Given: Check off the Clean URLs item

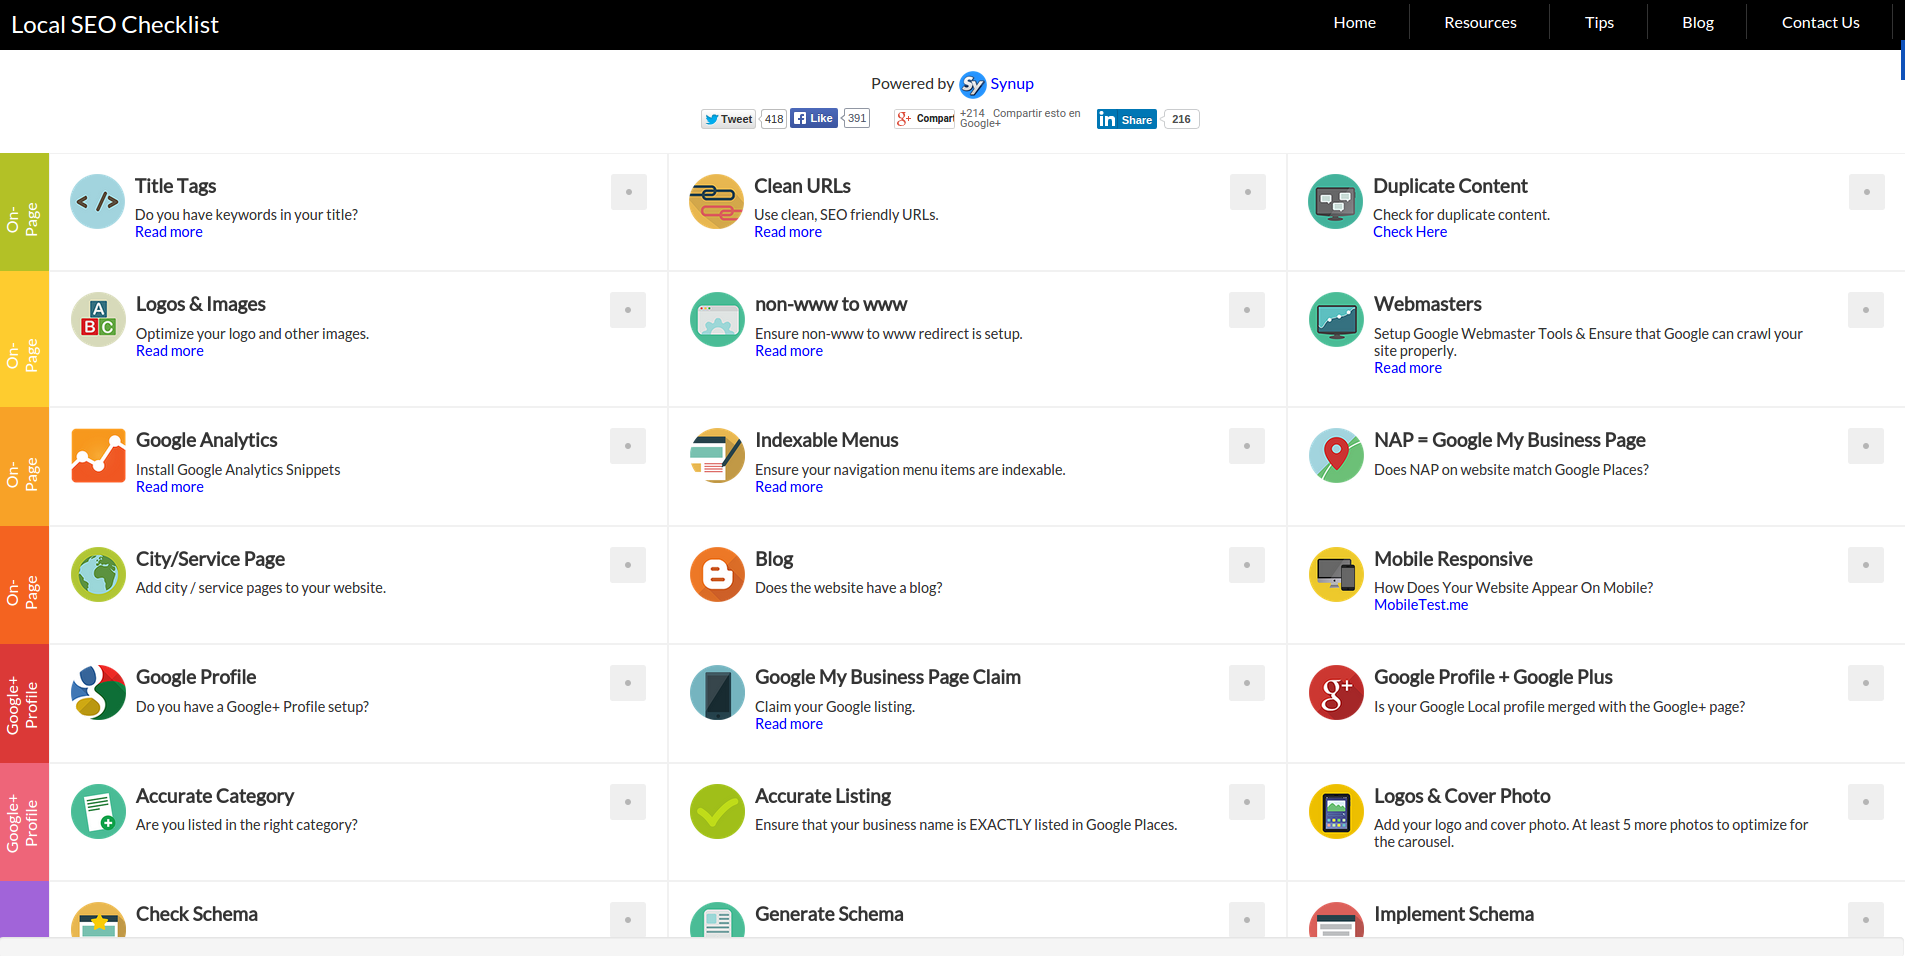Looking at the screenshot, I should [1248, 192].
